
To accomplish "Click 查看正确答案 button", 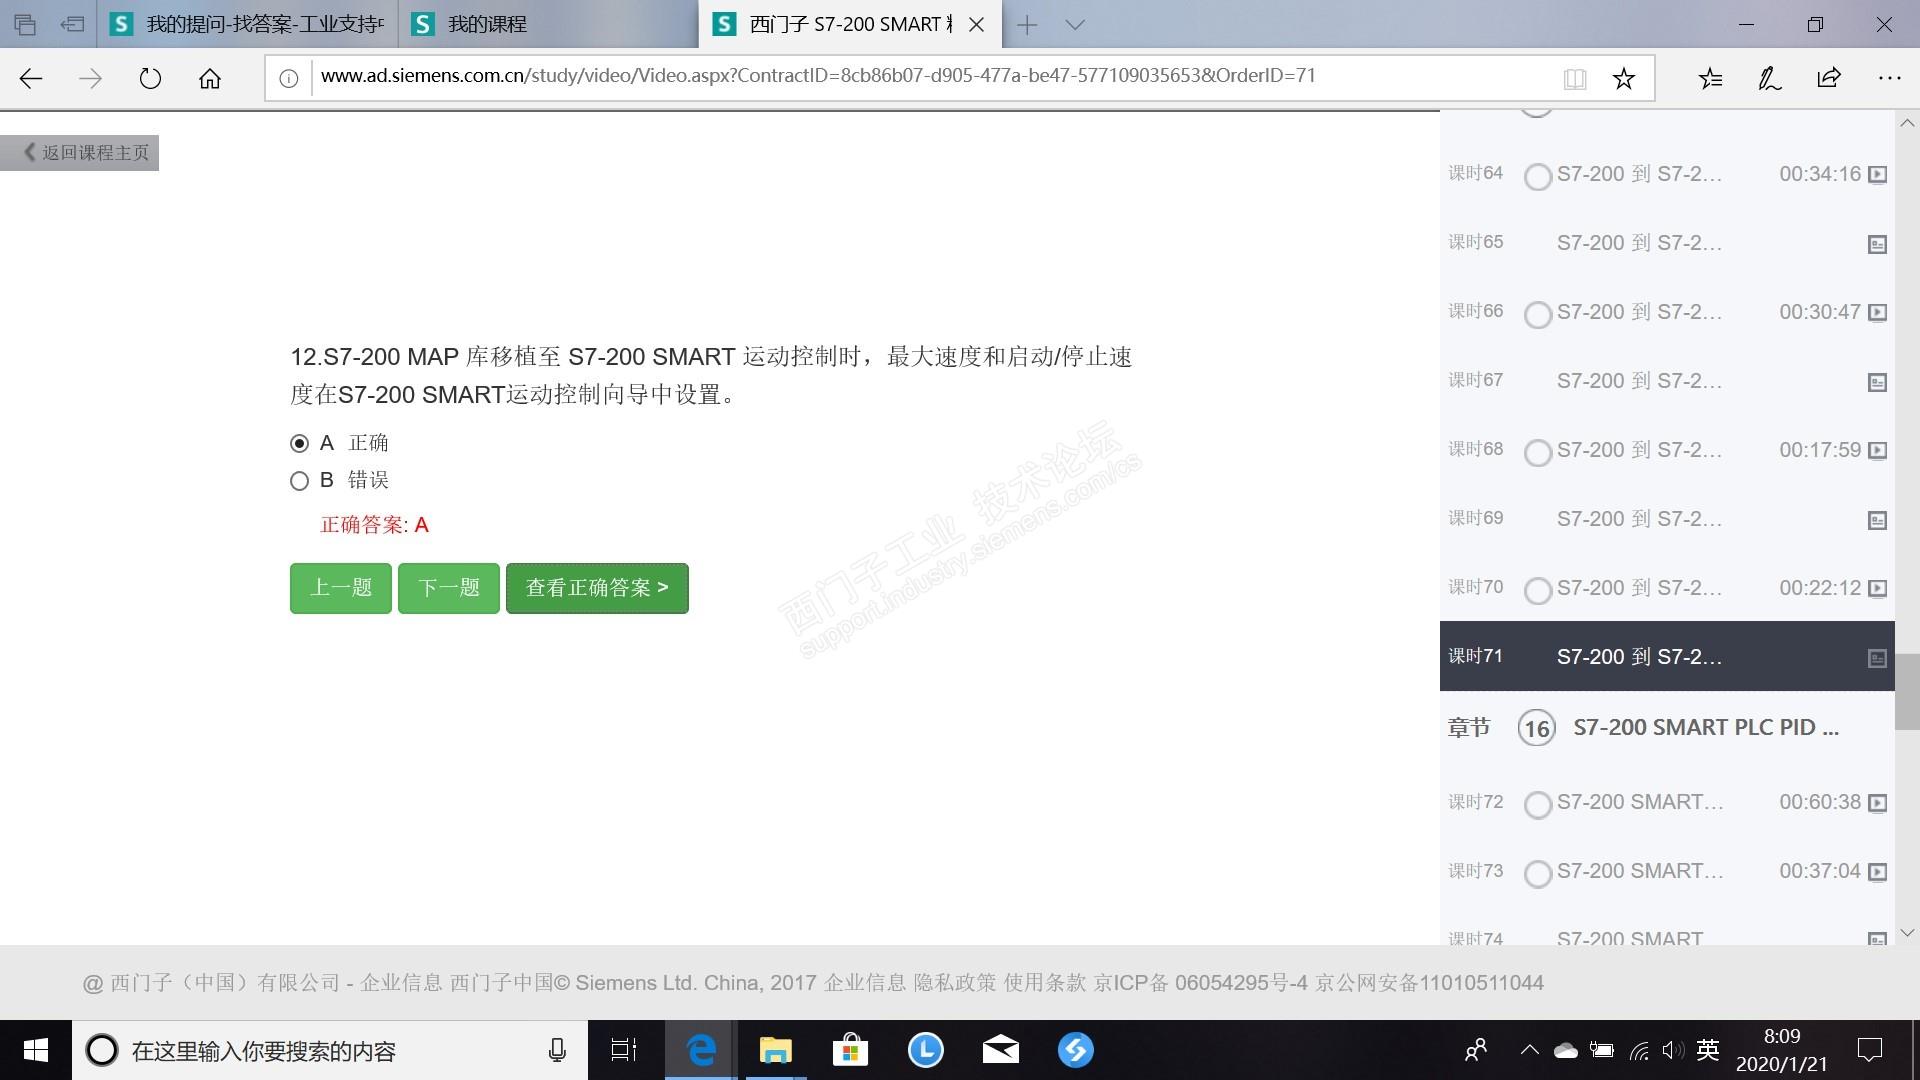I will click(x=597, y=588).
